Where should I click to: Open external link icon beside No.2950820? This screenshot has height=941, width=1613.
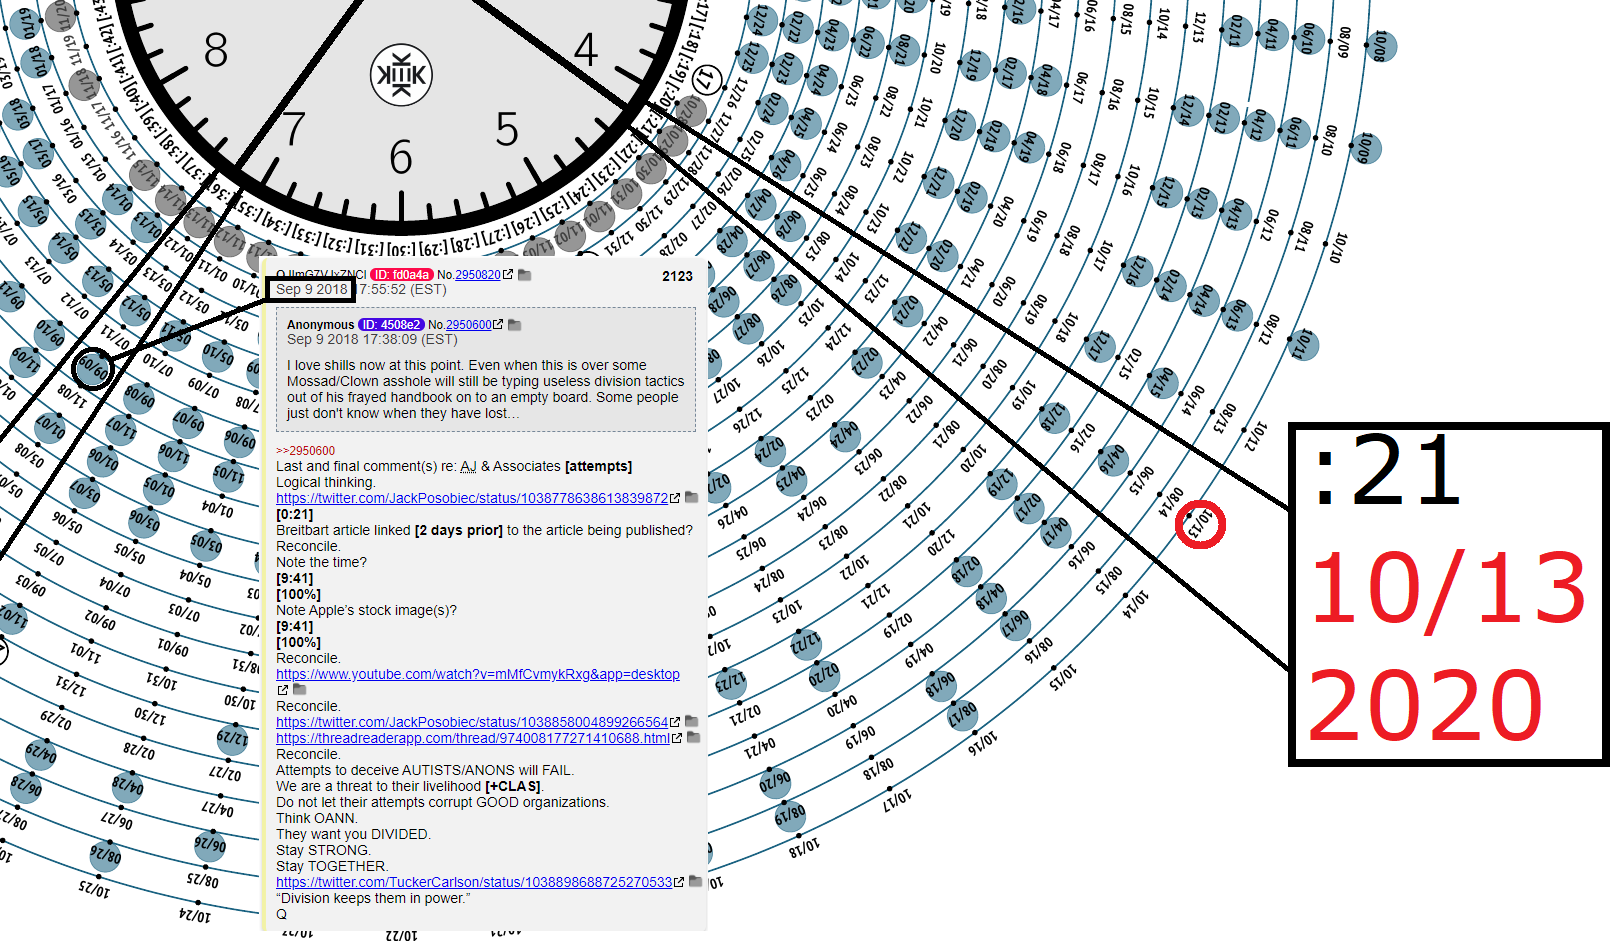click(508, 274)
